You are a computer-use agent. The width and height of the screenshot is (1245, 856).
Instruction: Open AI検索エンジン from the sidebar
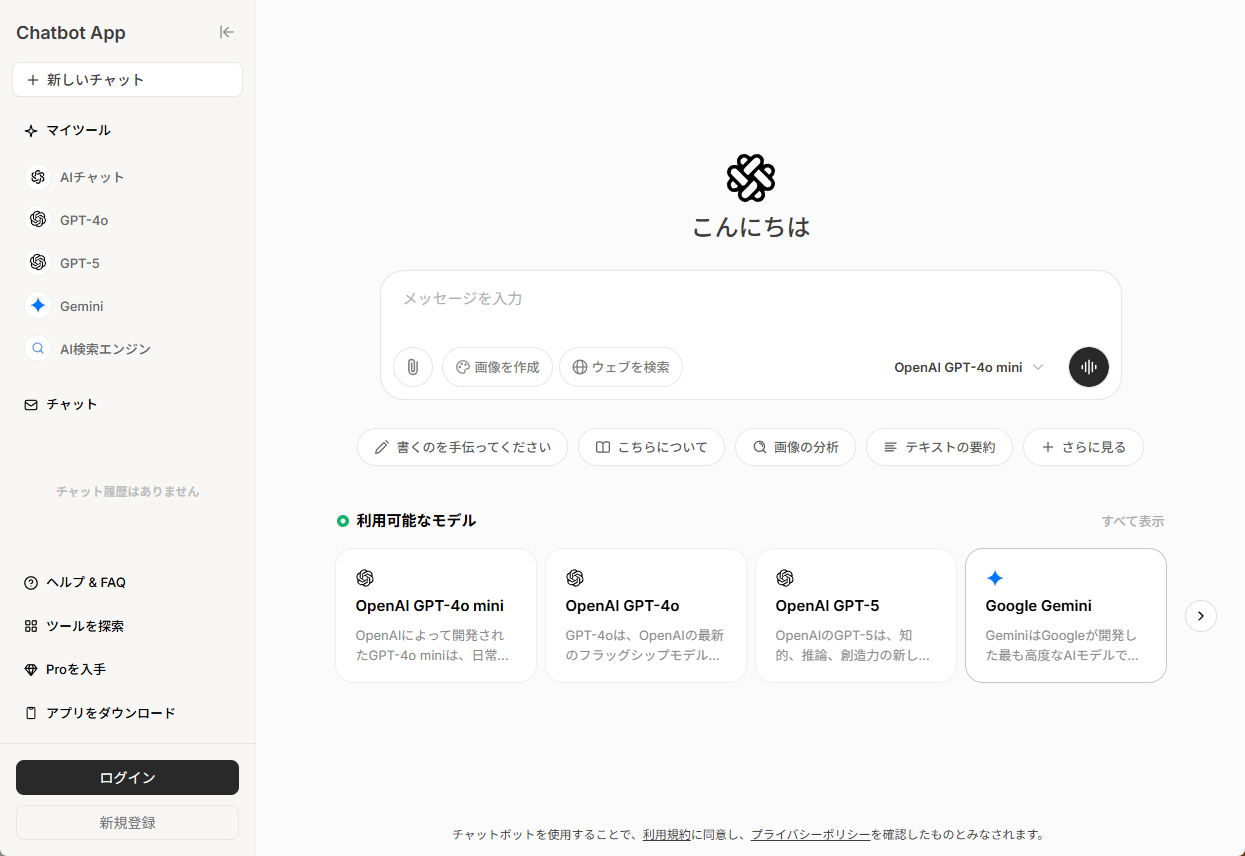click(127, 349)
